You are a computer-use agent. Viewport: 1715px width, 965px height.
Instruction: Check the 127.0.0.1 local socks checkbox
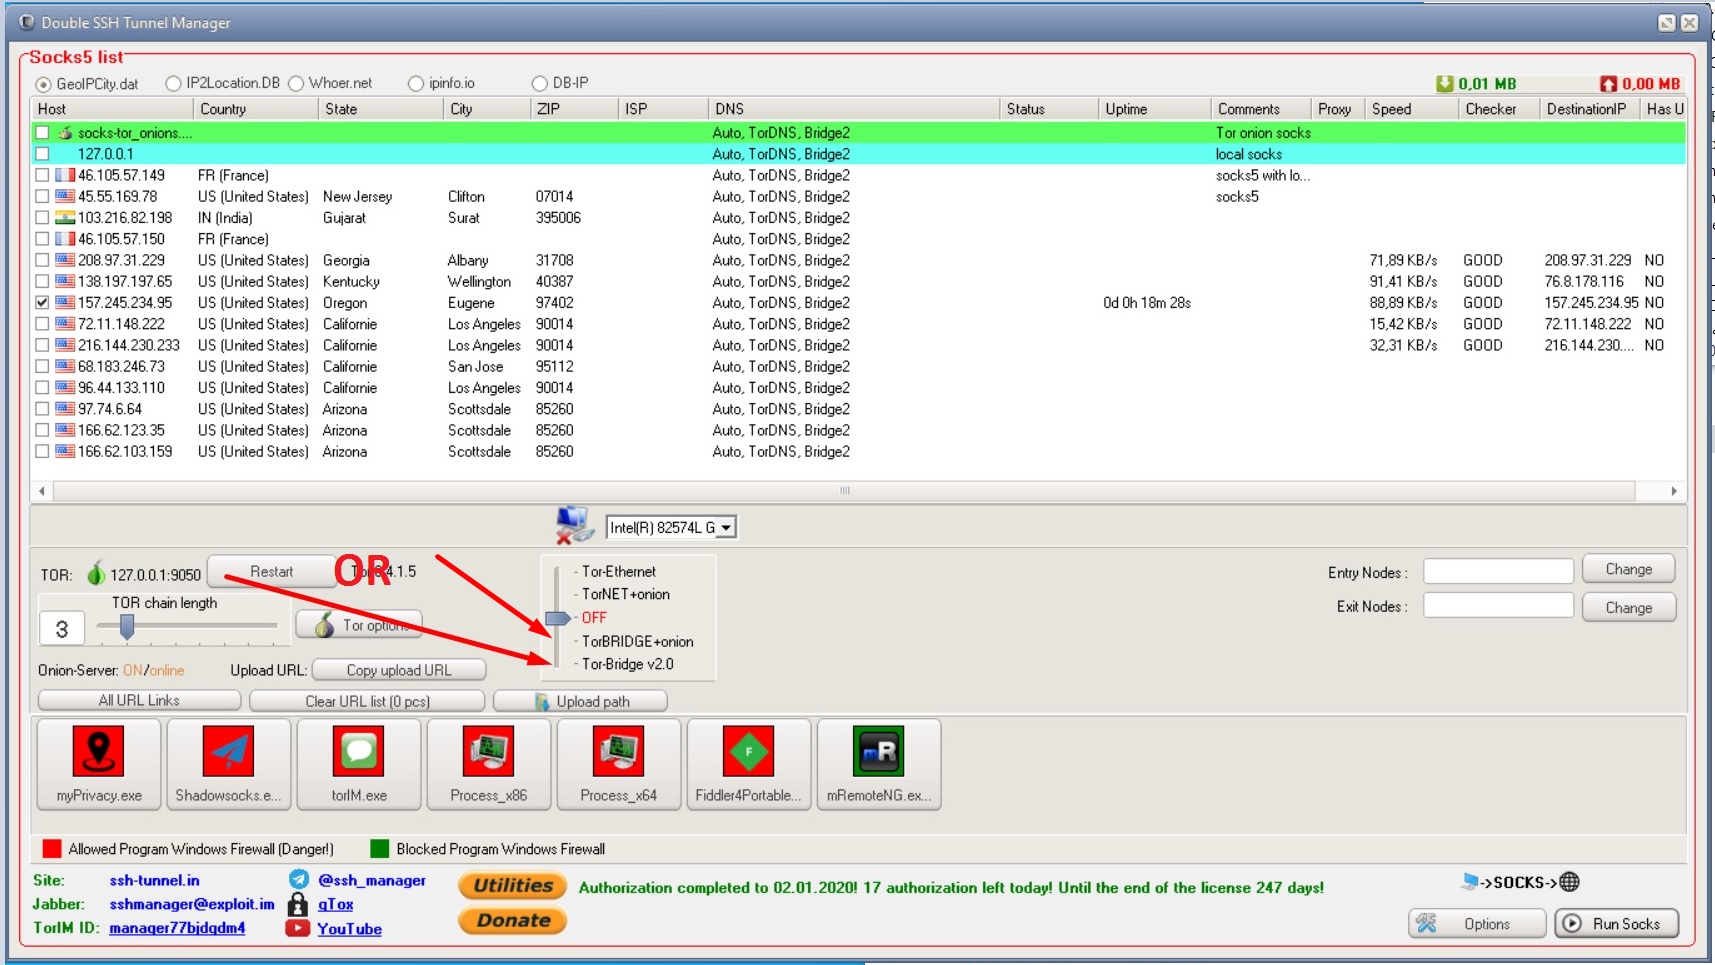click(42, 154)
